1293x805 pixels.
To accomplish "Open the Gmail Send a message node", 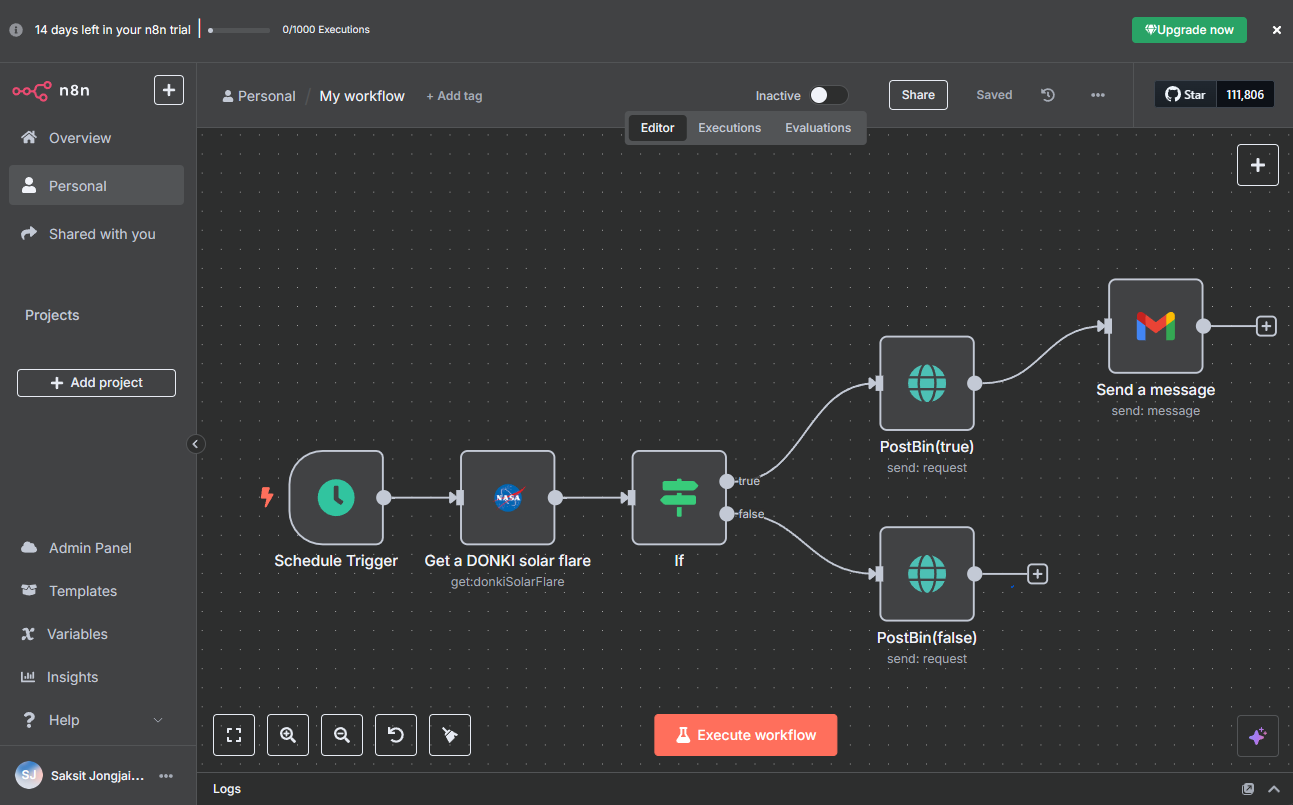I will 1155,326.
